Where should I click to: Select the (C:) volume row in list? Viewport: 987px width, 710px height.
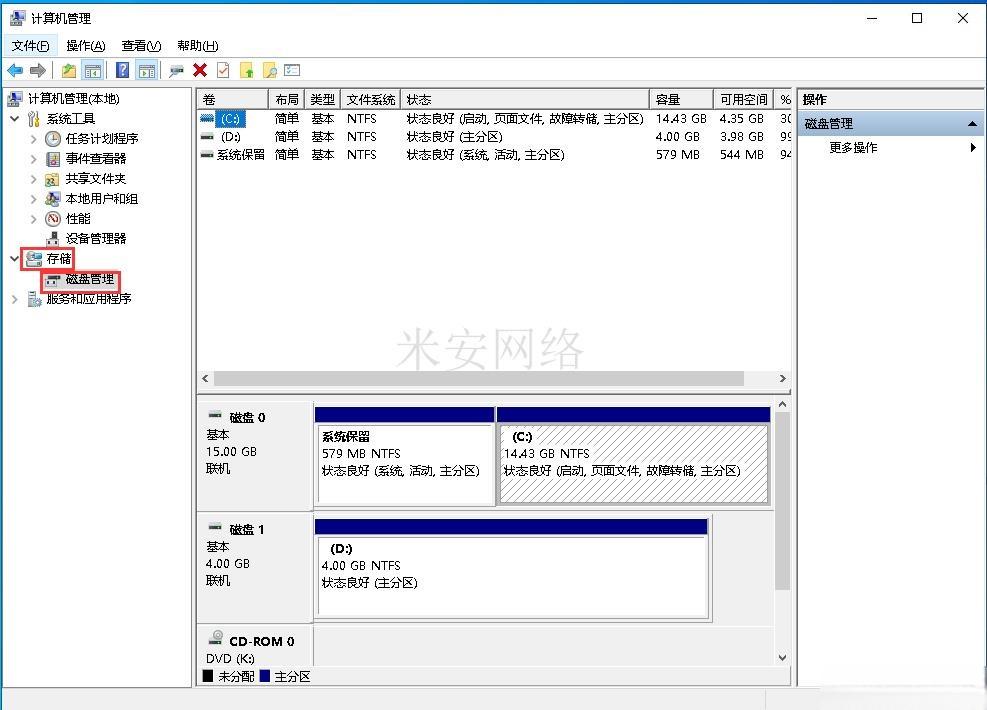[494, 118]
